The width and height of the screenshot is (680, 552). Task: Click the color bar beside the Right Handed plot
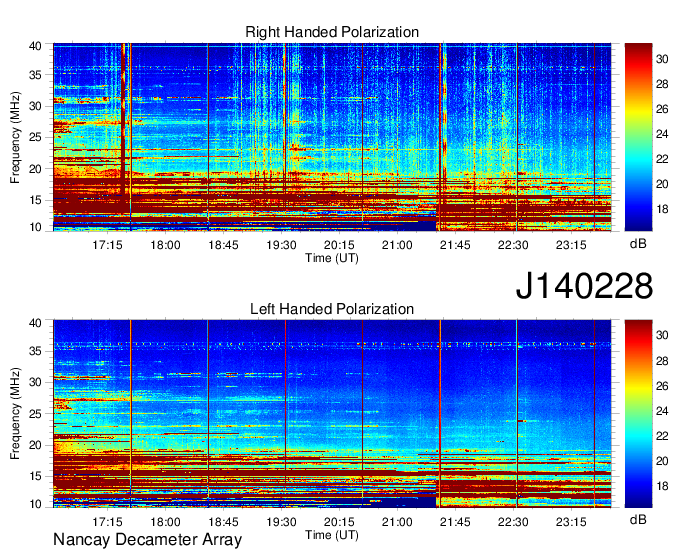pos(638,137)
